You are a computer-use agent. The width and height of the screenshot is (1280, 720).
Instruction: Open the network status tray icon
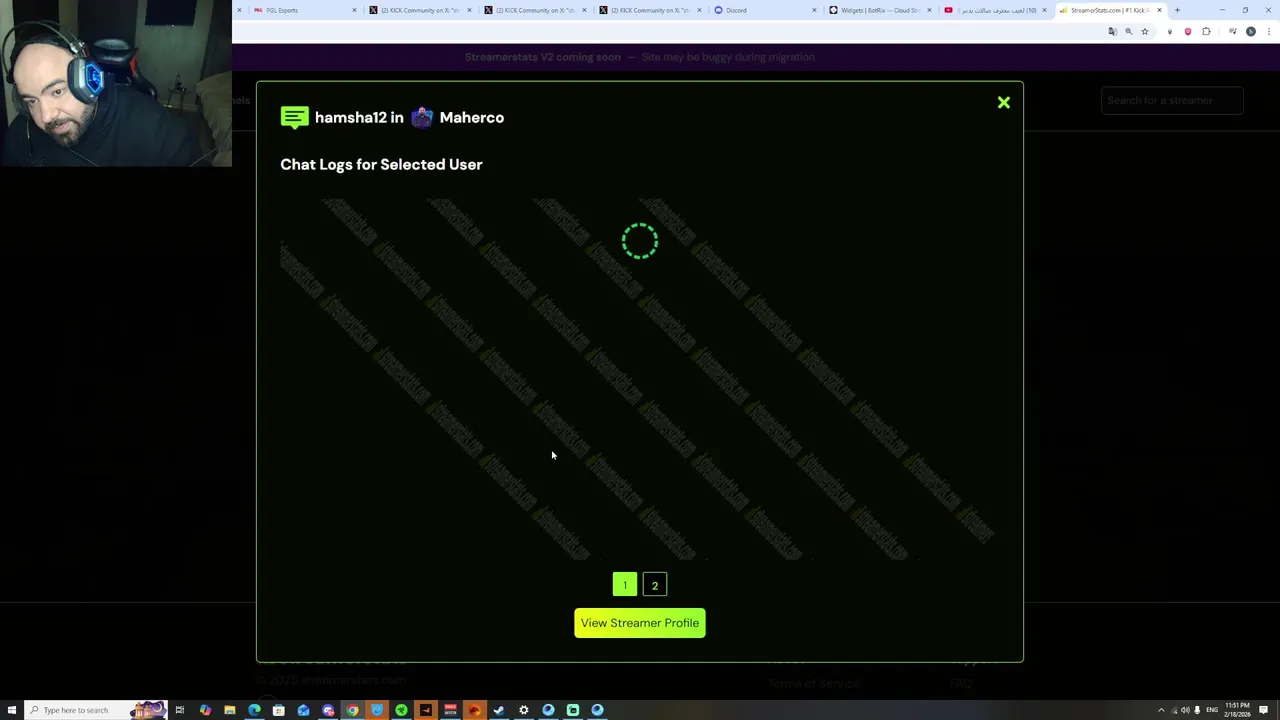[1174, 710]
